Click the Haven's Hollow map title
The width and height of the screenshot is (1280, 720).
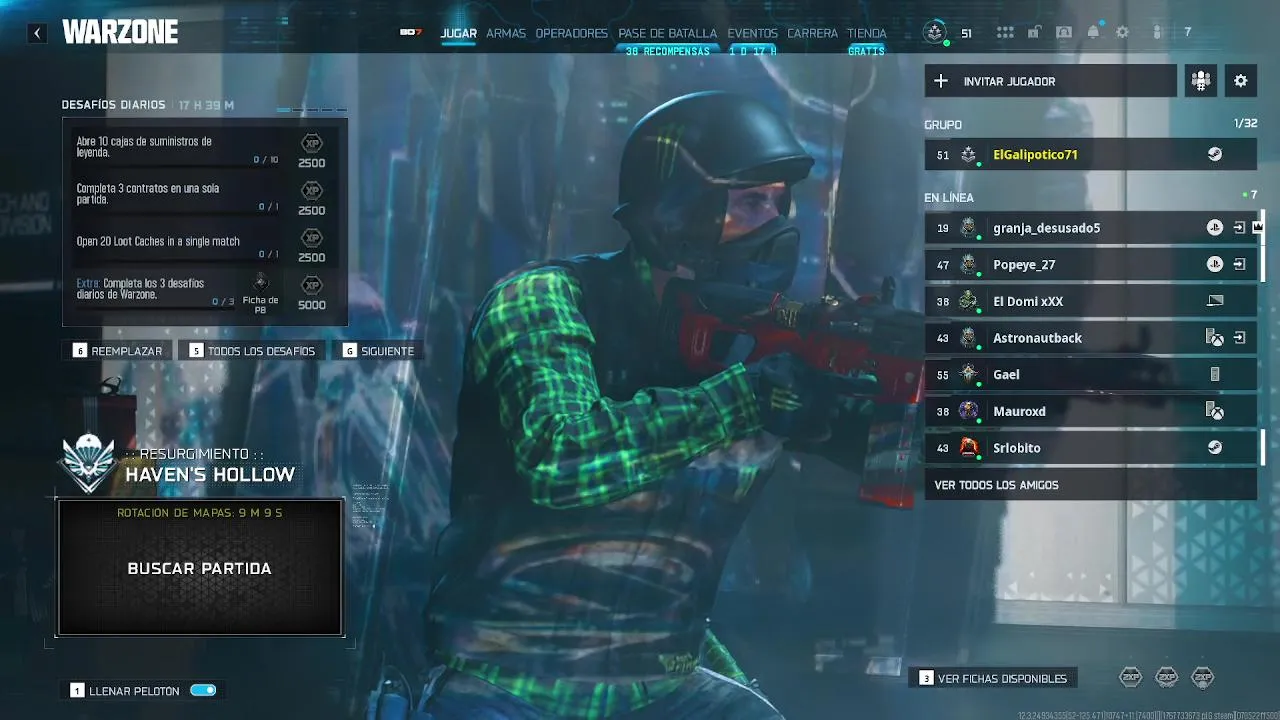click(x=210, y=475)
